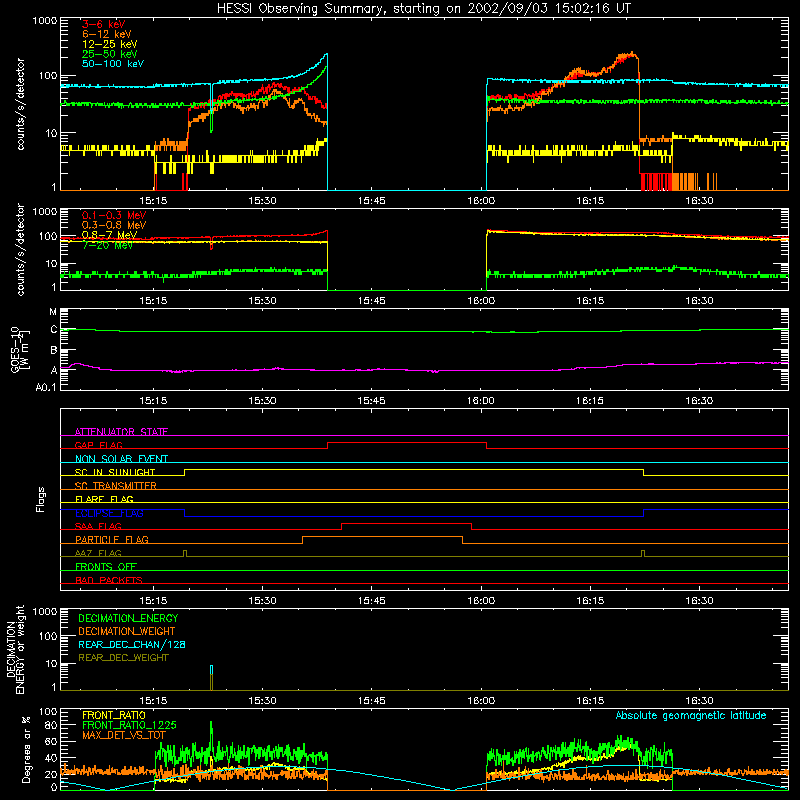Select the DECIMATION_ENERGY legend label
Screen dimensions: 800x800
tap(128, 618)
